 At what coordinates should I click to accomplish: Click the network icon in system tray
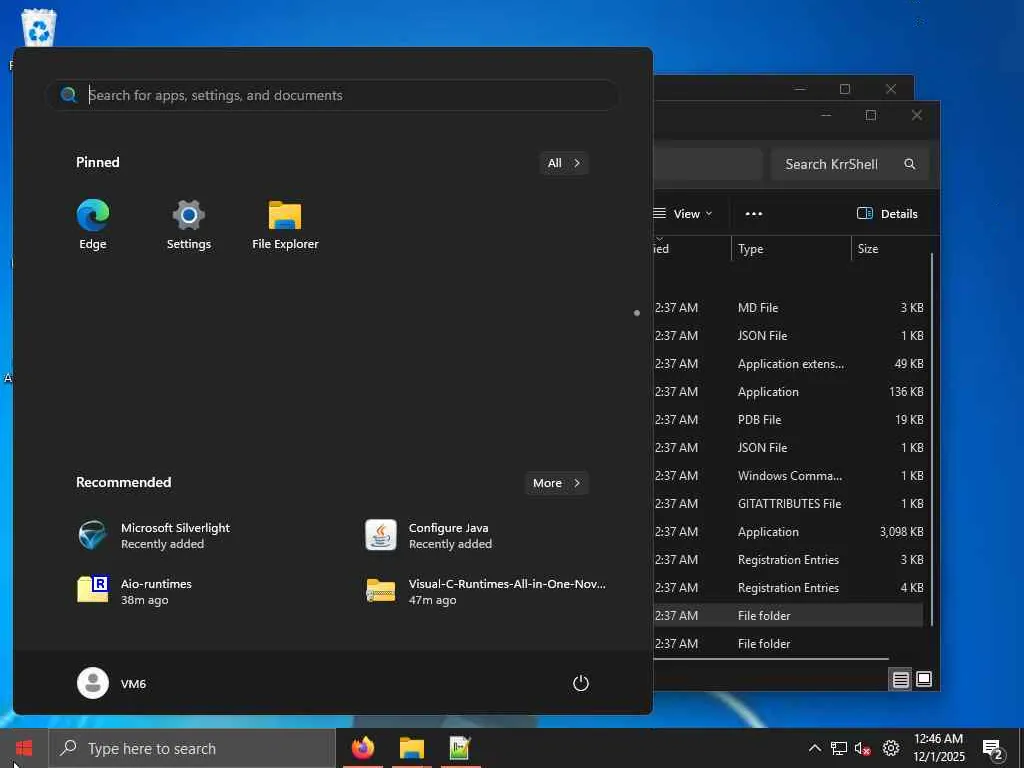839,748
